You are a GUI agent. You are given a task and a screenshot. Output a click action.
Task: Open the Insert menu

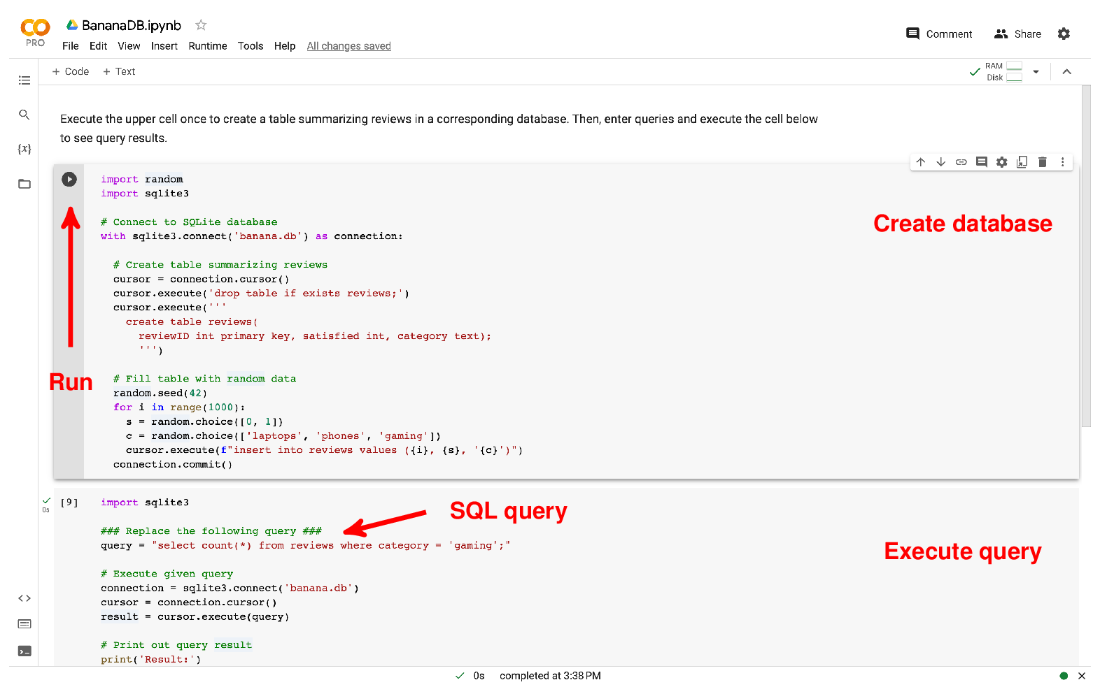164,46
